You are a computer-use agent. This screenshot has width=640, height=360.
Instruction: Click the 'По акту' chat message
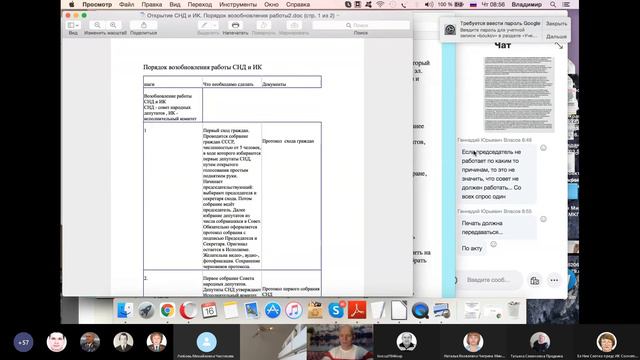472,248
